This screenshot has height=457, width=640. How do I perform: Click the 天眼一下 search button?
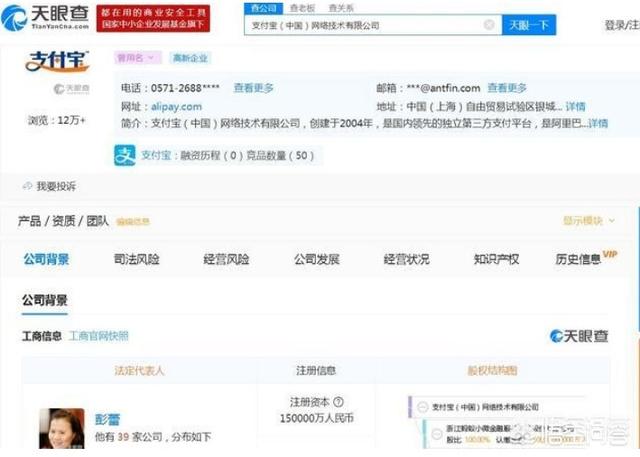(529, 25)
